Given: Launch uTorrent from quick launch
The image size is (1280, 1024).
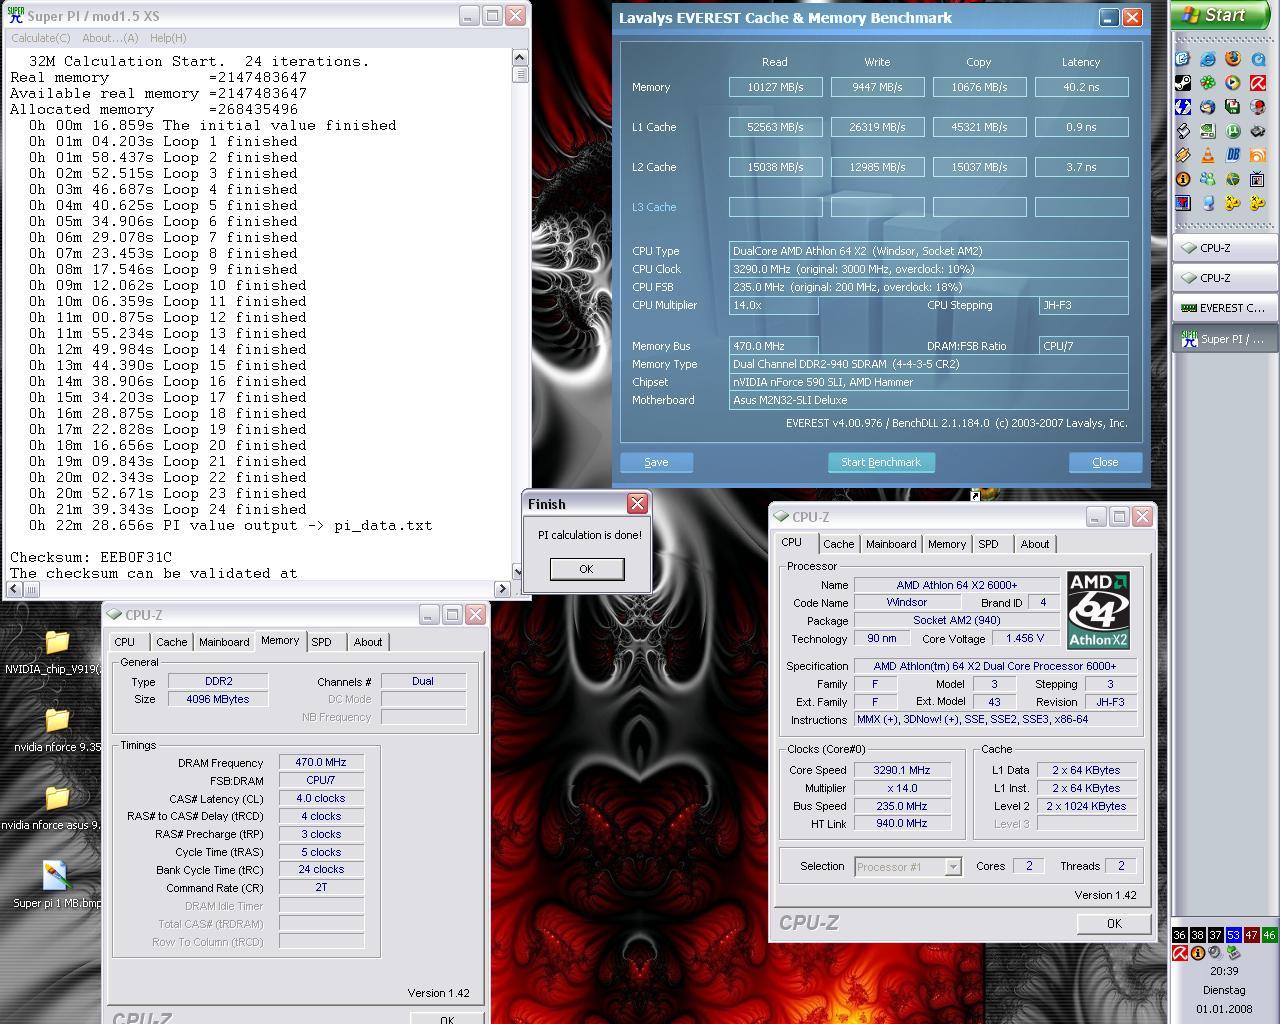Looking at the screenshot, I should pos(1233,131).
